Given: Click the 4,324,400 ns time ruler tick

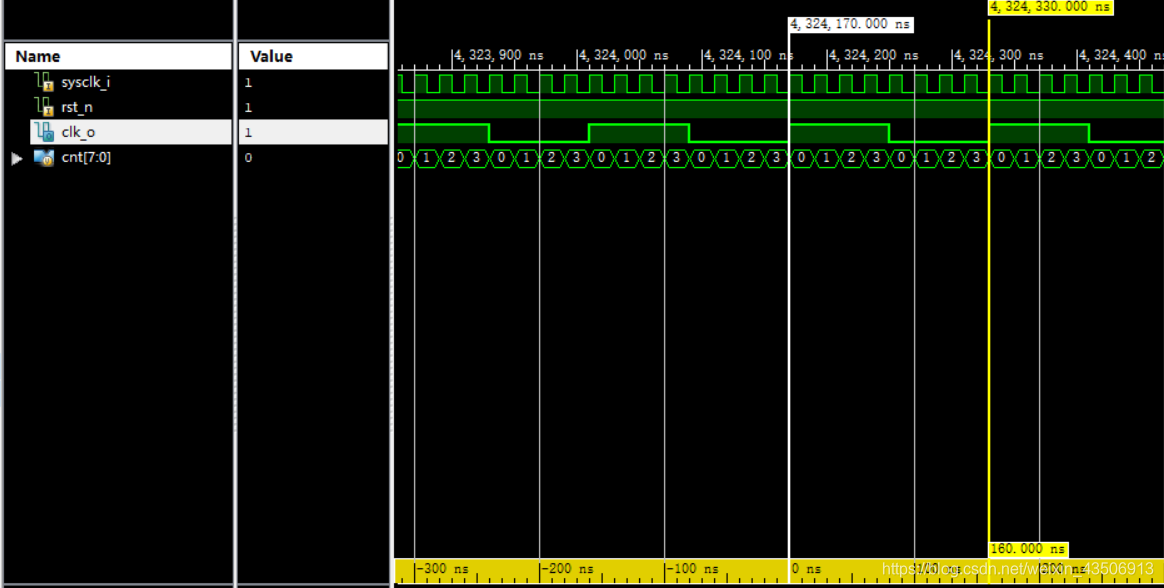Looking at the screenshot, I should 1121,55.
